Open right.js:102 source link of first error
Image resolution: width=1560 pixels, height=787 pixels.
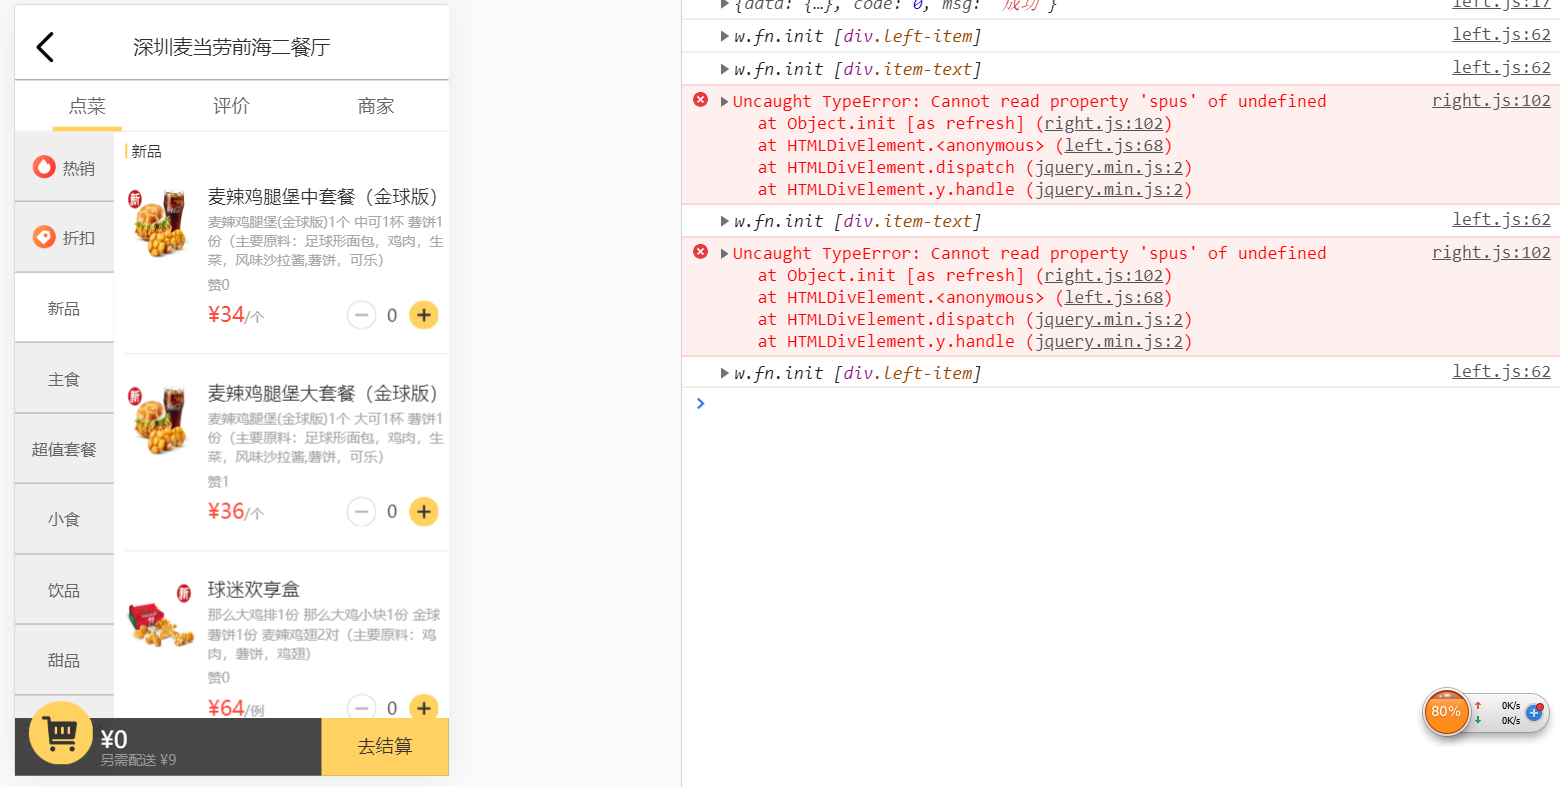(x=1491, y=100)
